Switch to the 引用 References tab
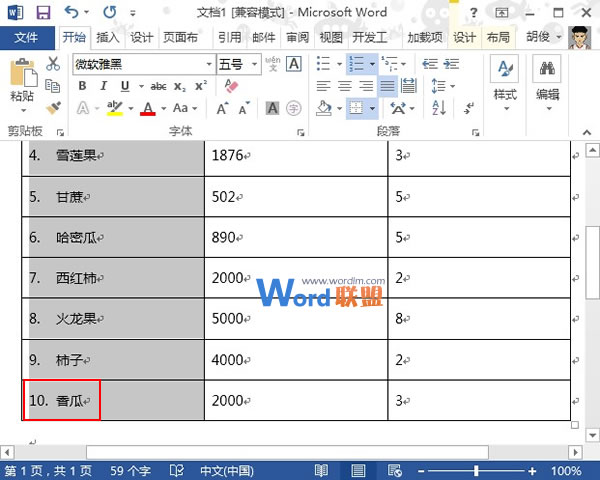Viewport: 600px width, 480px height. click(230, 38)
